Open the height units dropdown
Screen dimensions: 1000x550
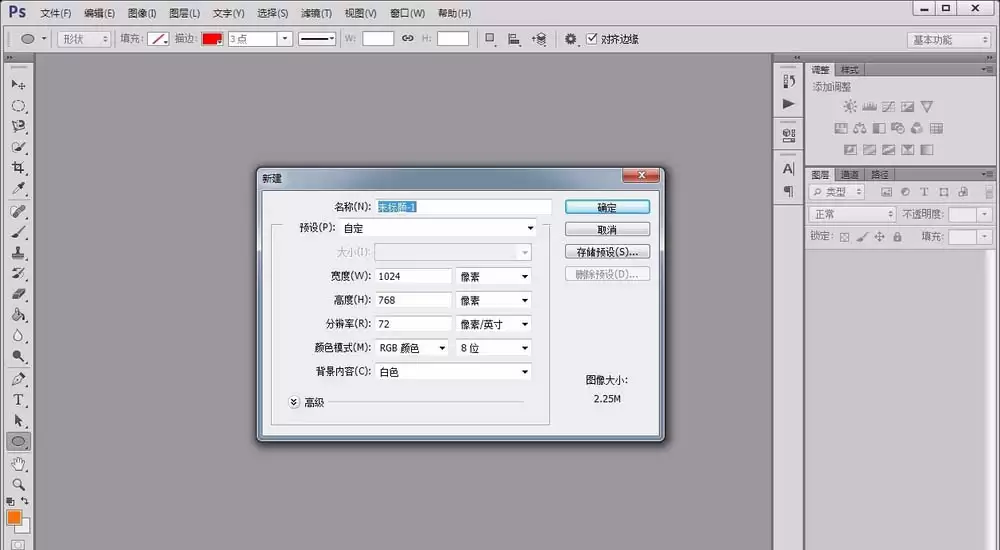(x=494, y=300)
